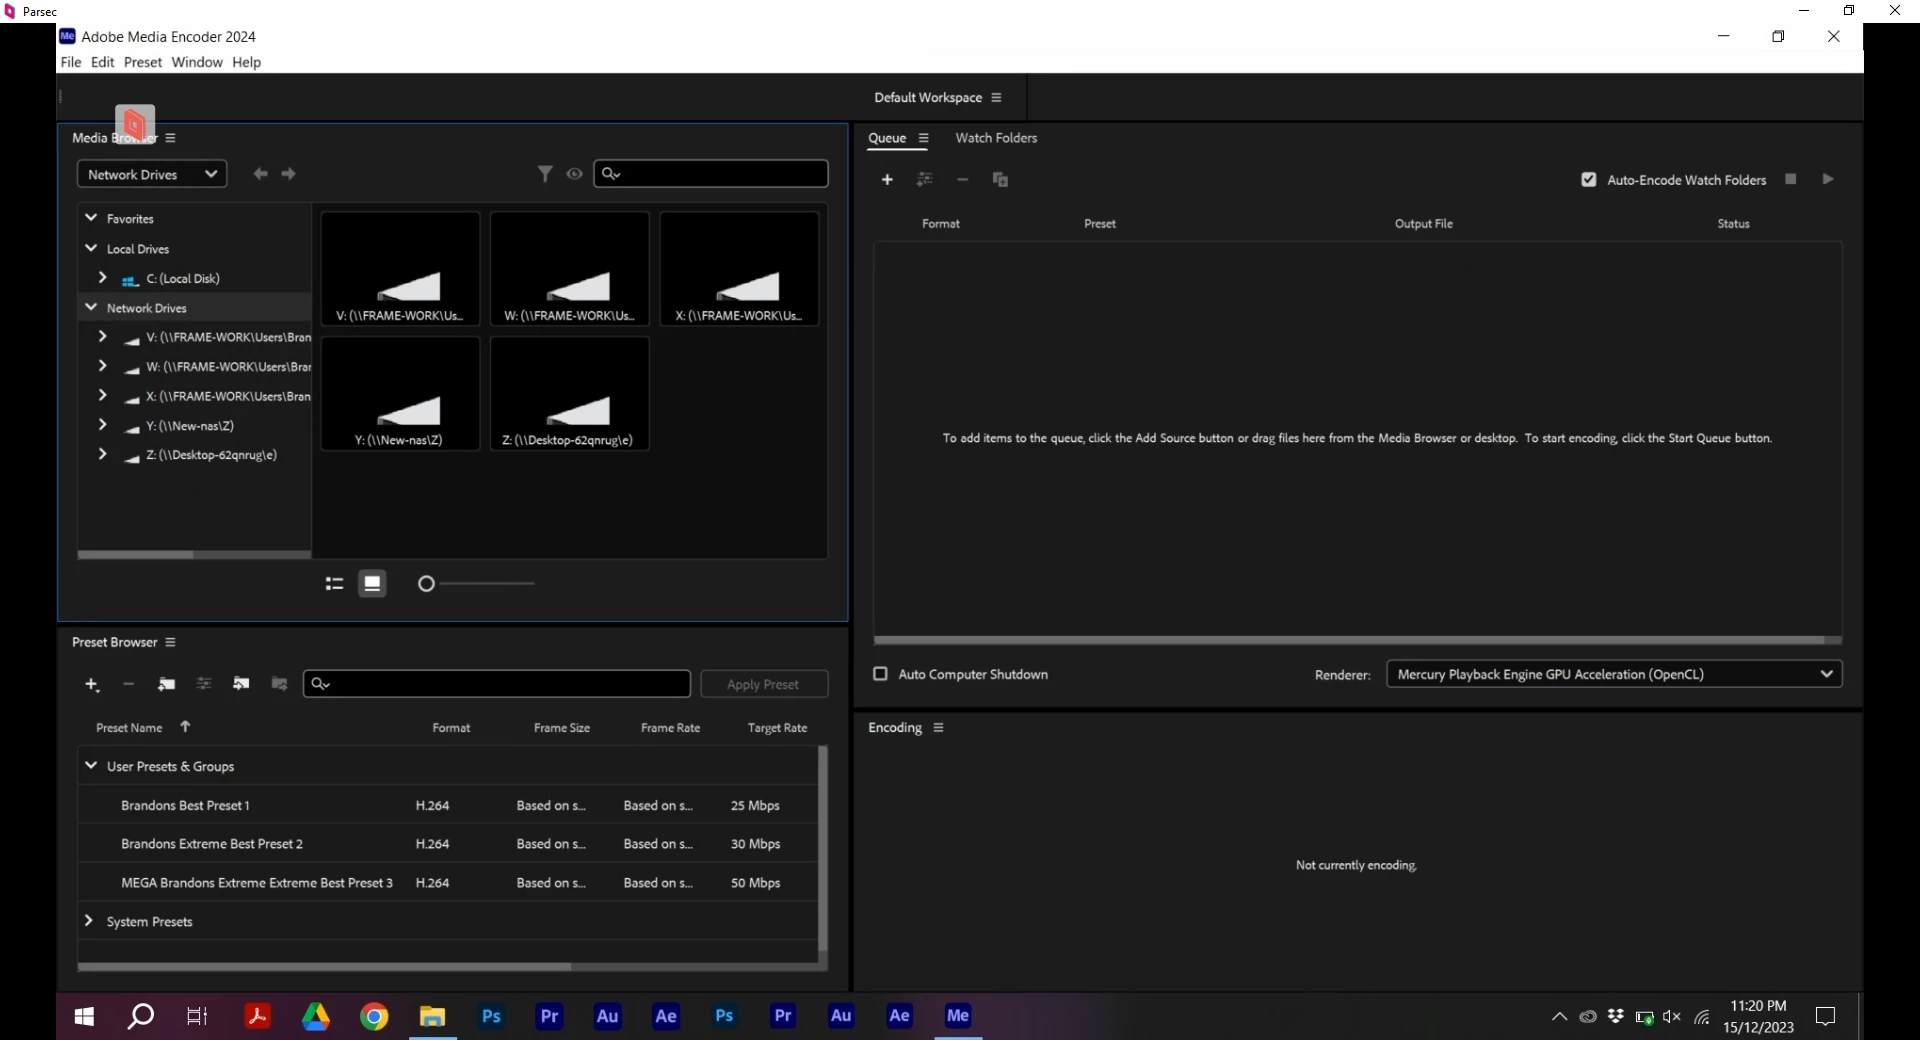This screenshot has width=1920, height=1040.
Task: Click the file type filter funnel icon
Action: click(545, 174)
